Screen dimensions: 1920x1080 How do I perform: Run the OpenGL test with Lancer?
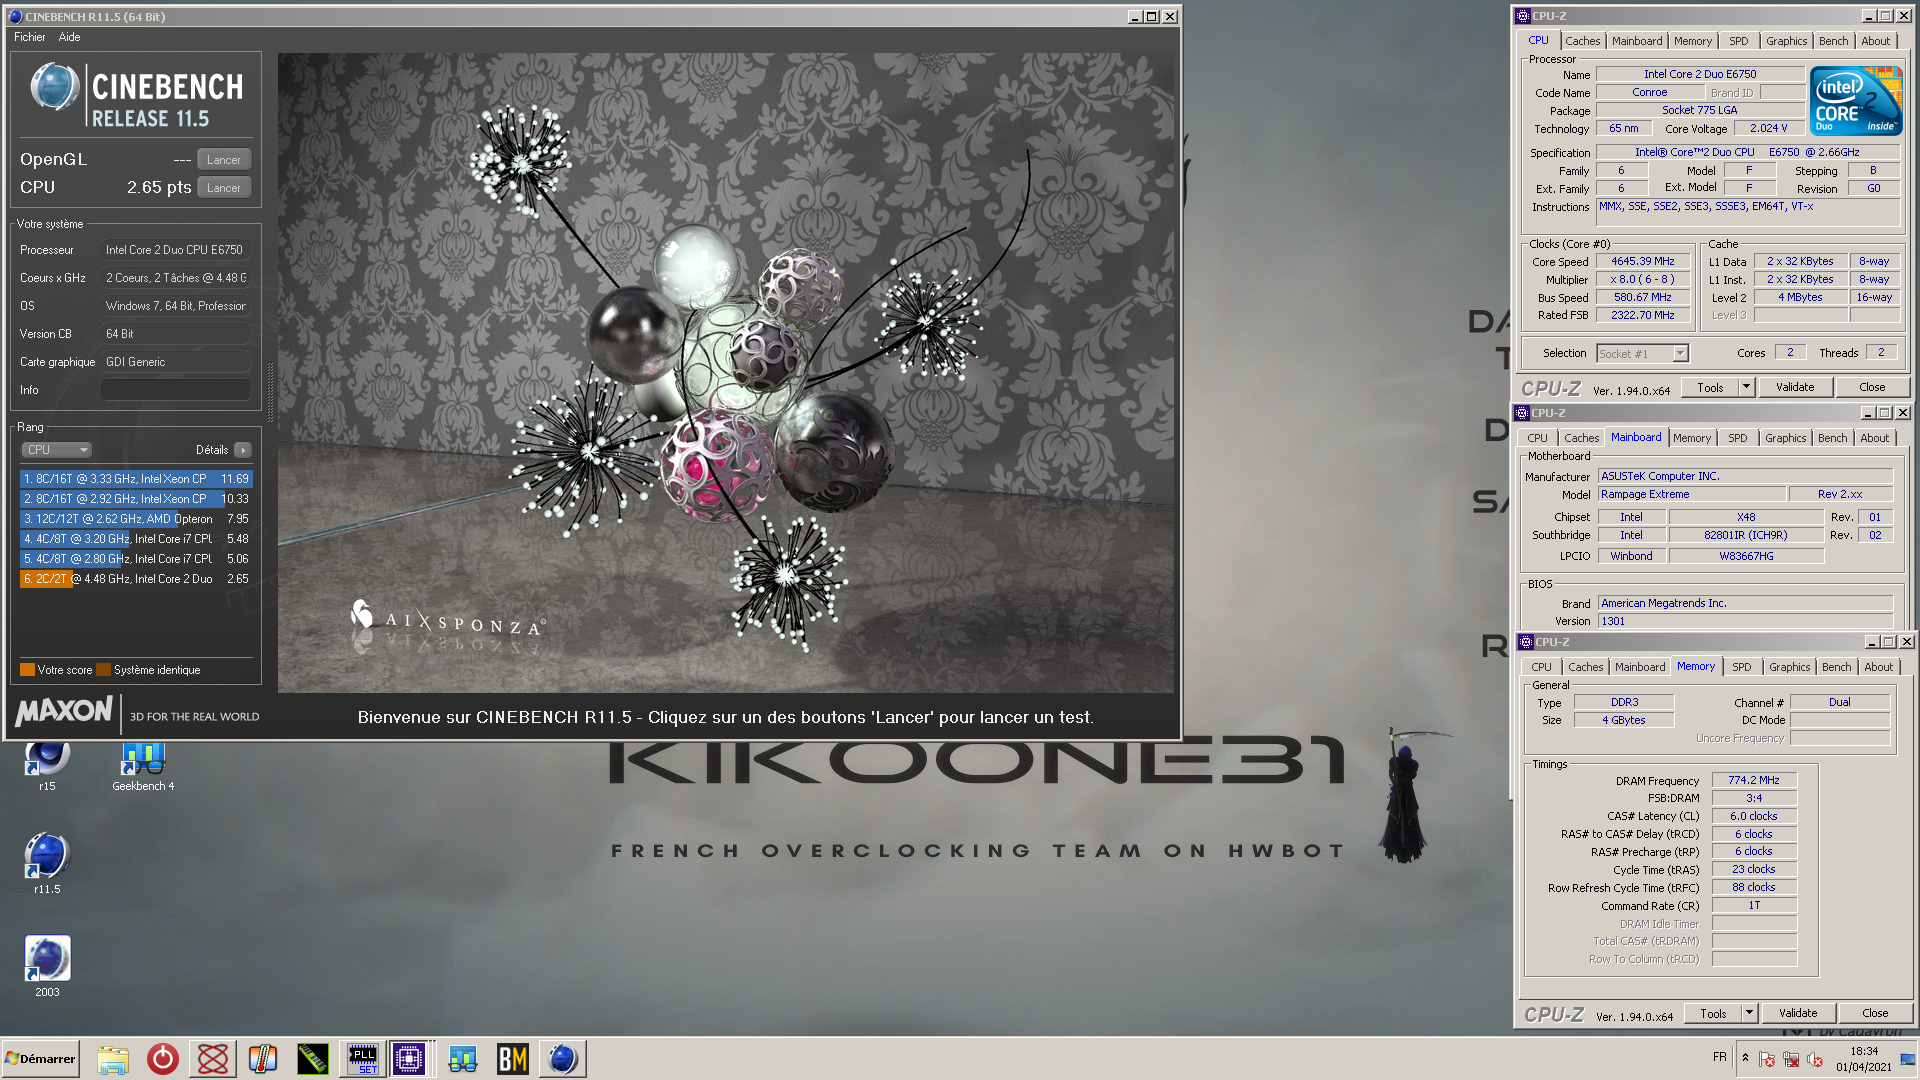pos(224,160)
